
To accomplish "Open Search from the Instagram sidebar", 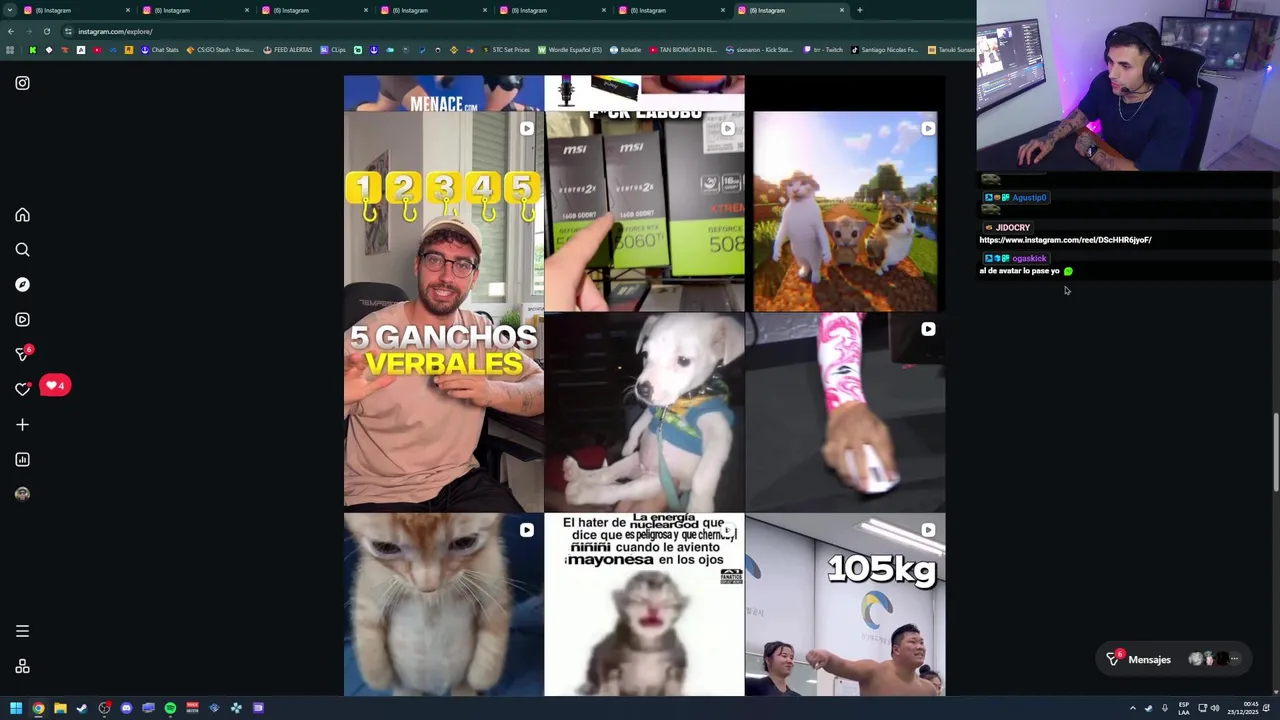I will click(22, 250).
